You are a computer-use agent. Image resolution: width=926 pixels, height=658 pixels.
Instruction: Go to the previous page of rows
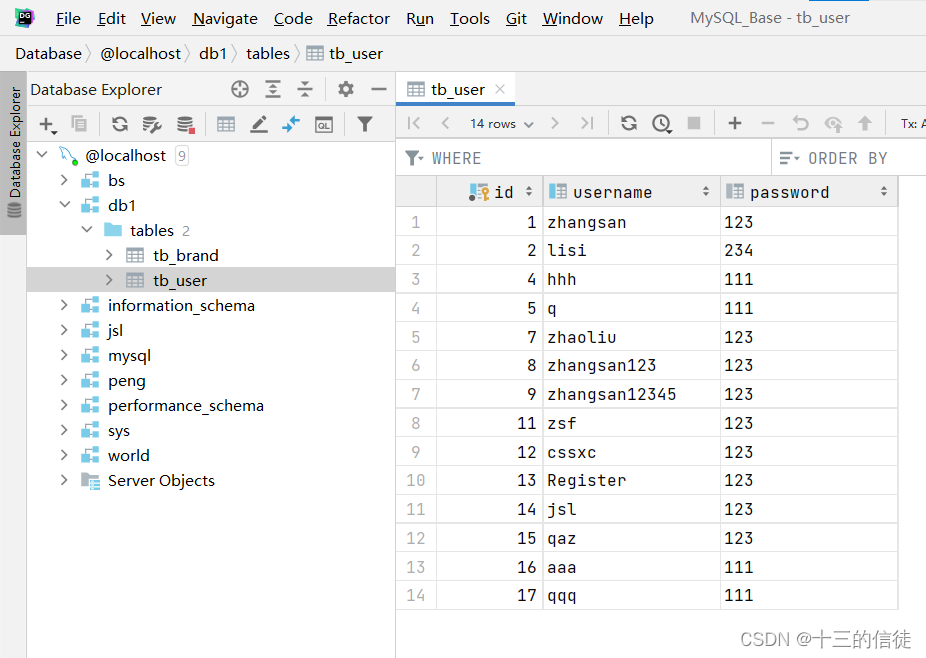pos(445,123)
